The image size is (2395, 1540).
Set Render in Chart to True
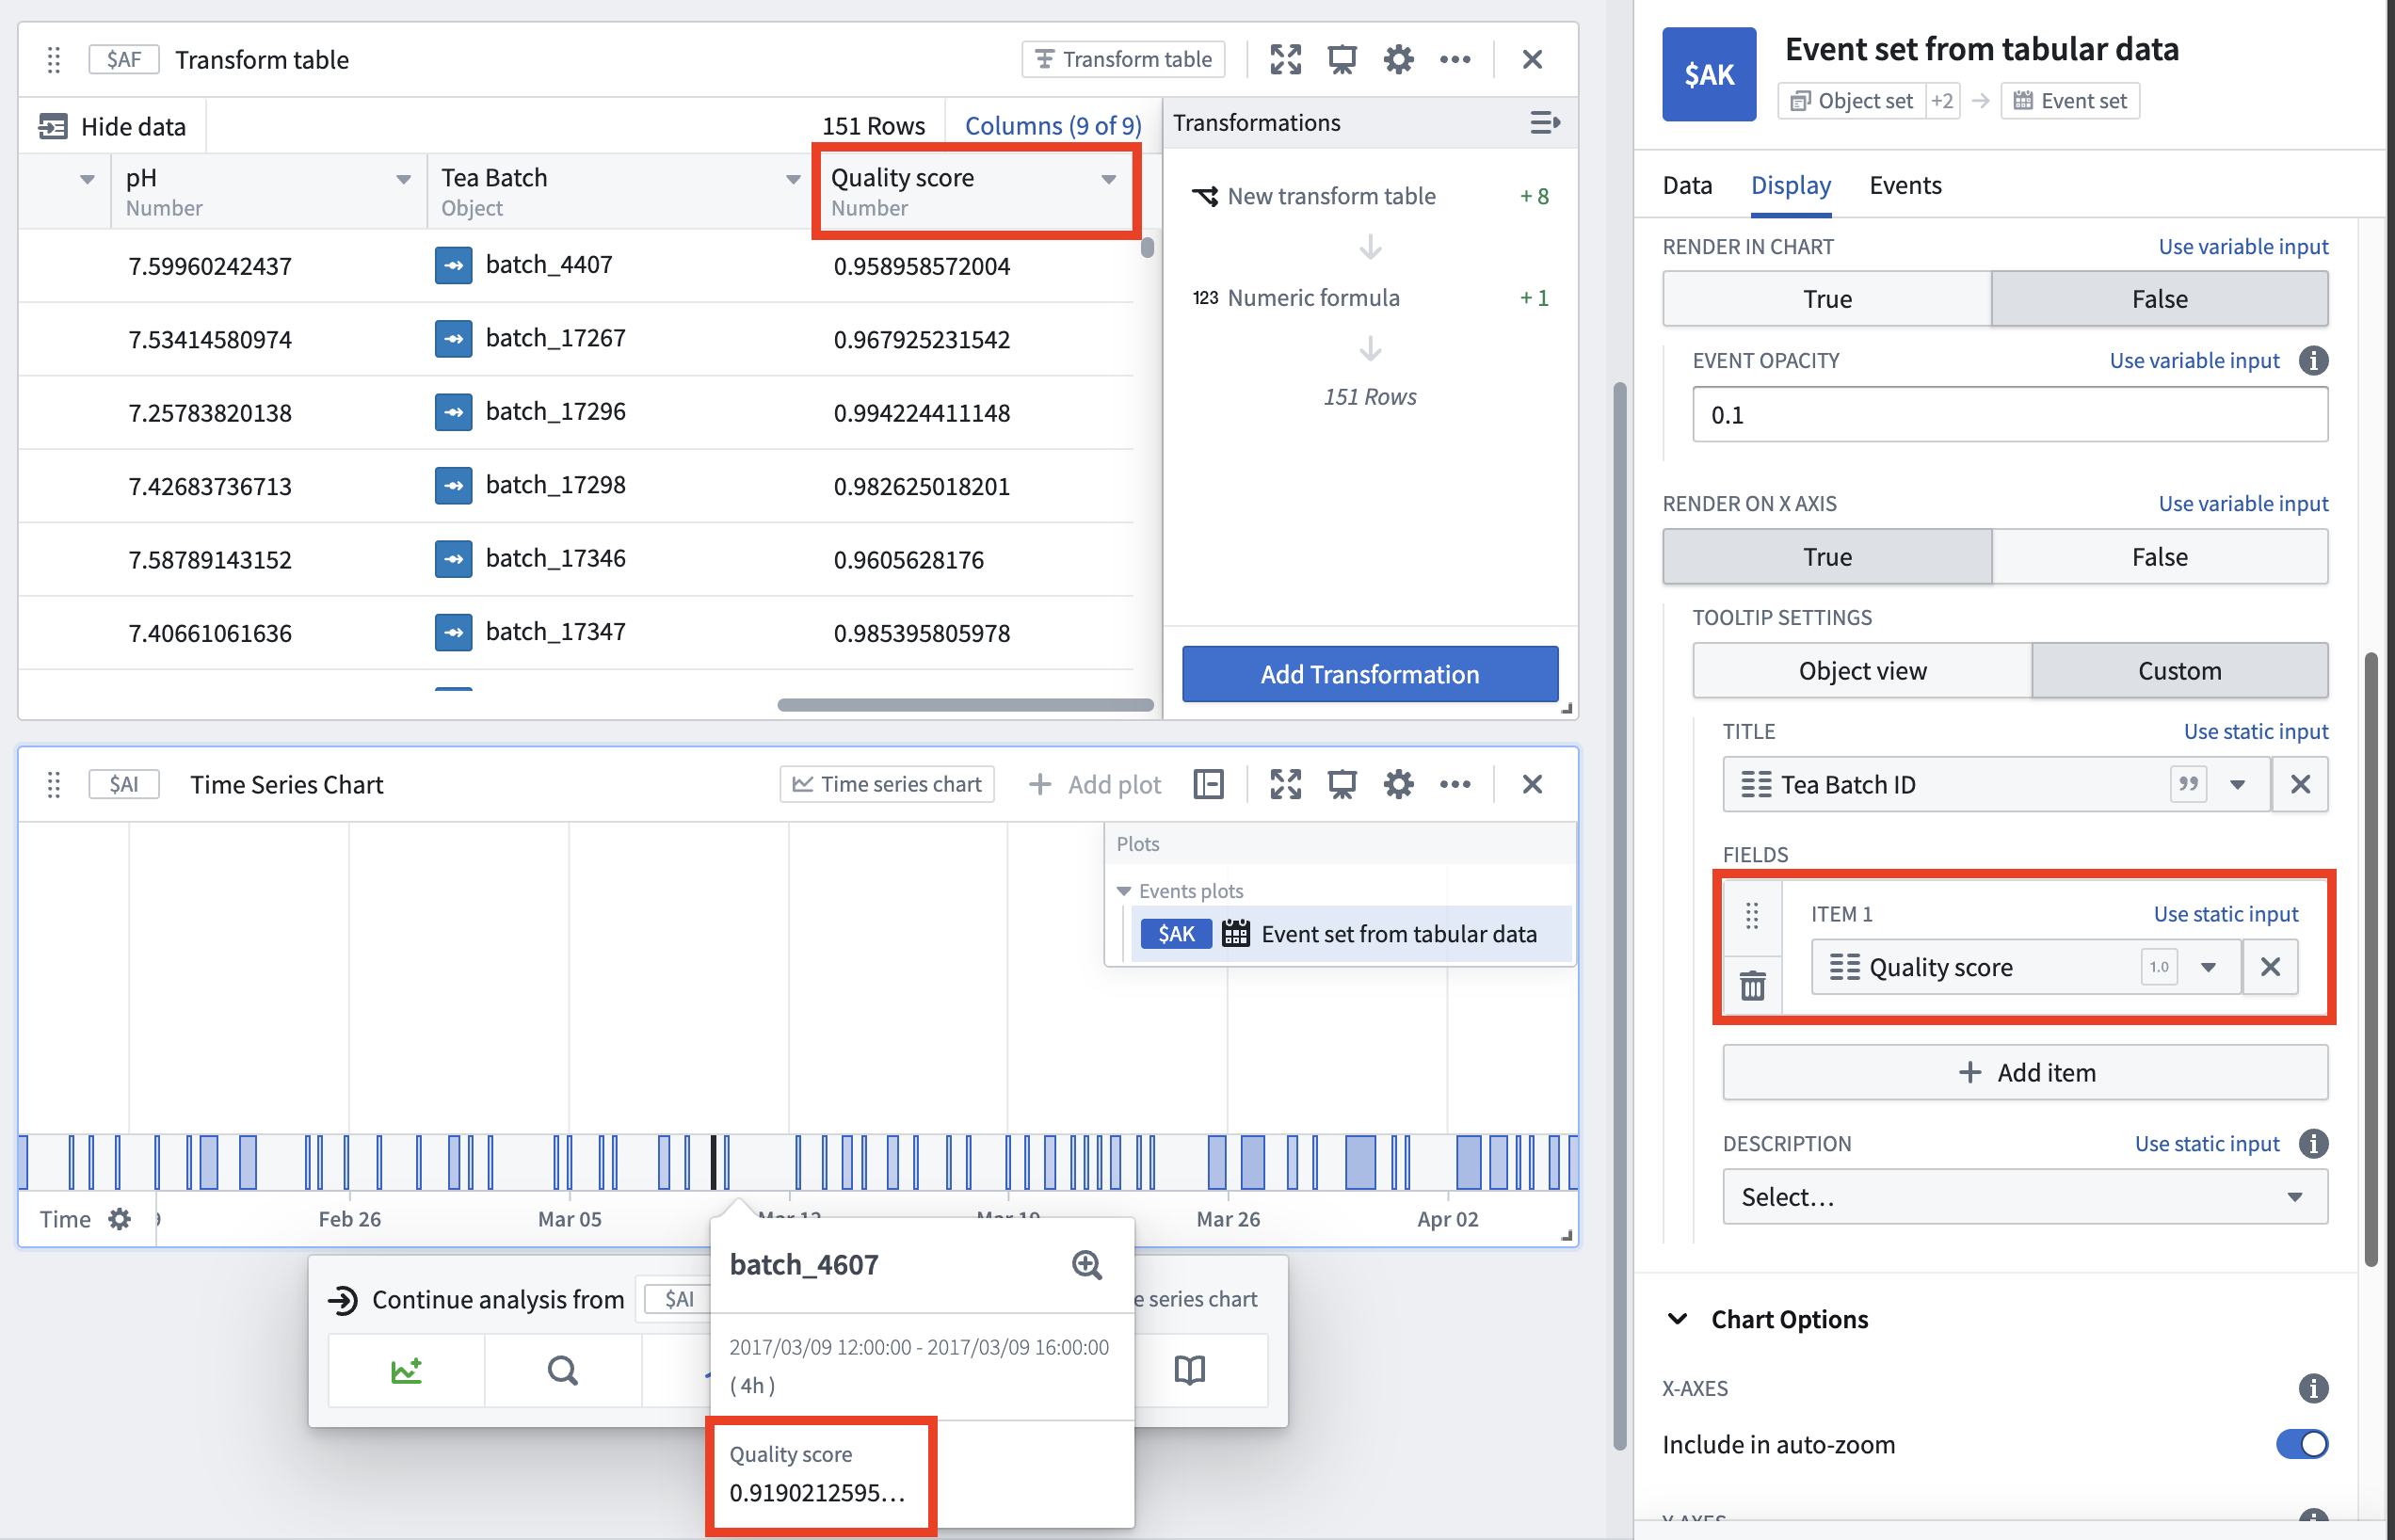tap(1826, 299)
